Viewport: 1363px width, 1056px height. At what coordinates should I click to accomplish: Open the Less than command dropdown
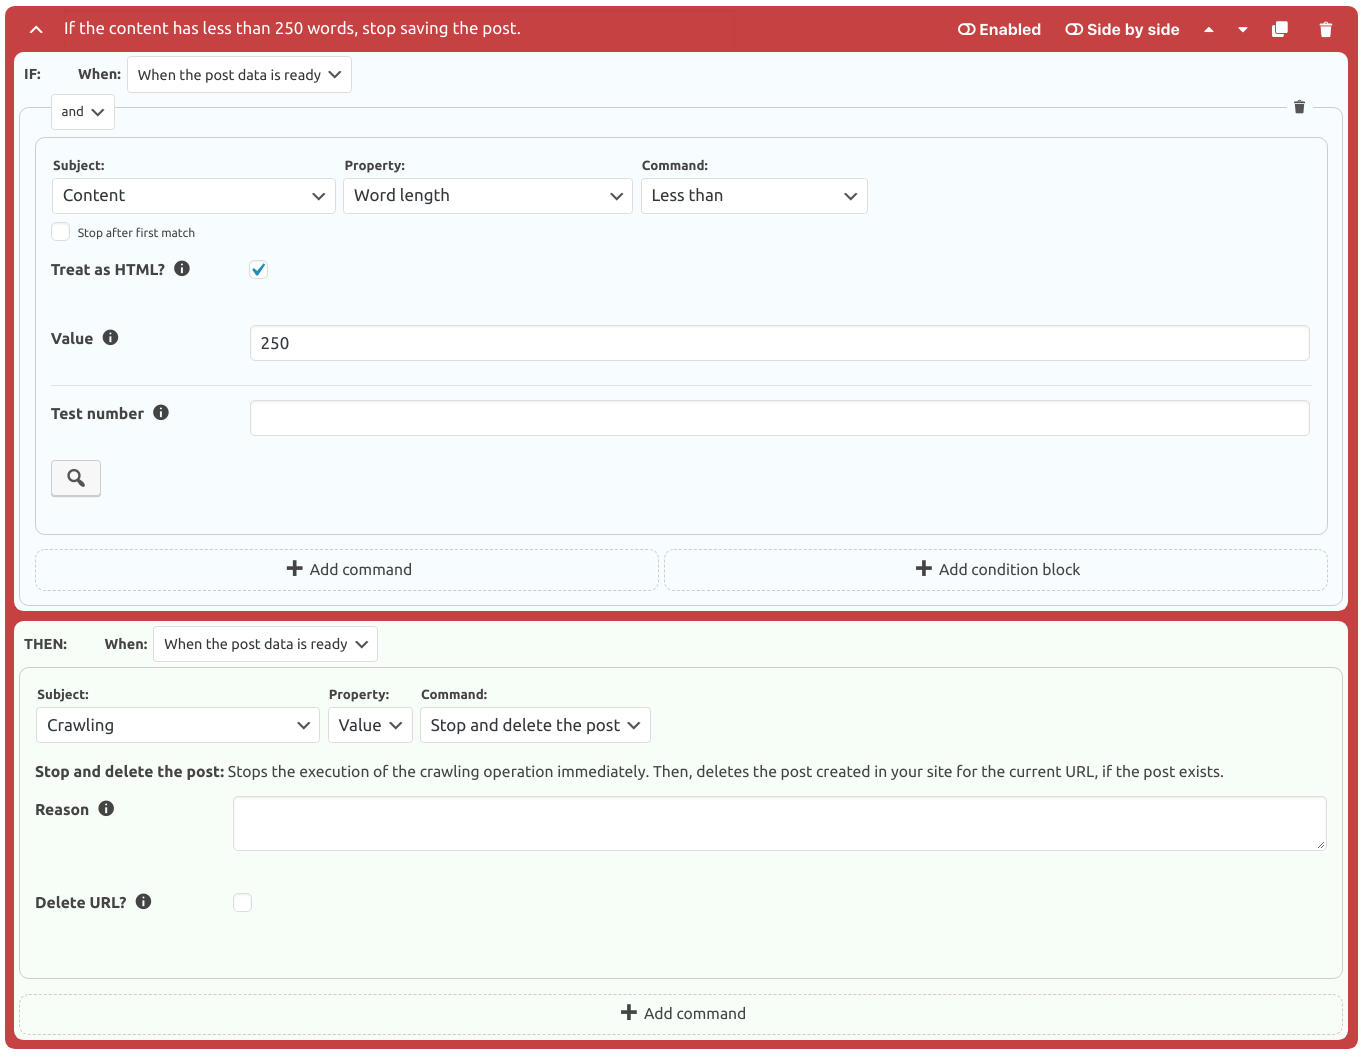[754, 196]
